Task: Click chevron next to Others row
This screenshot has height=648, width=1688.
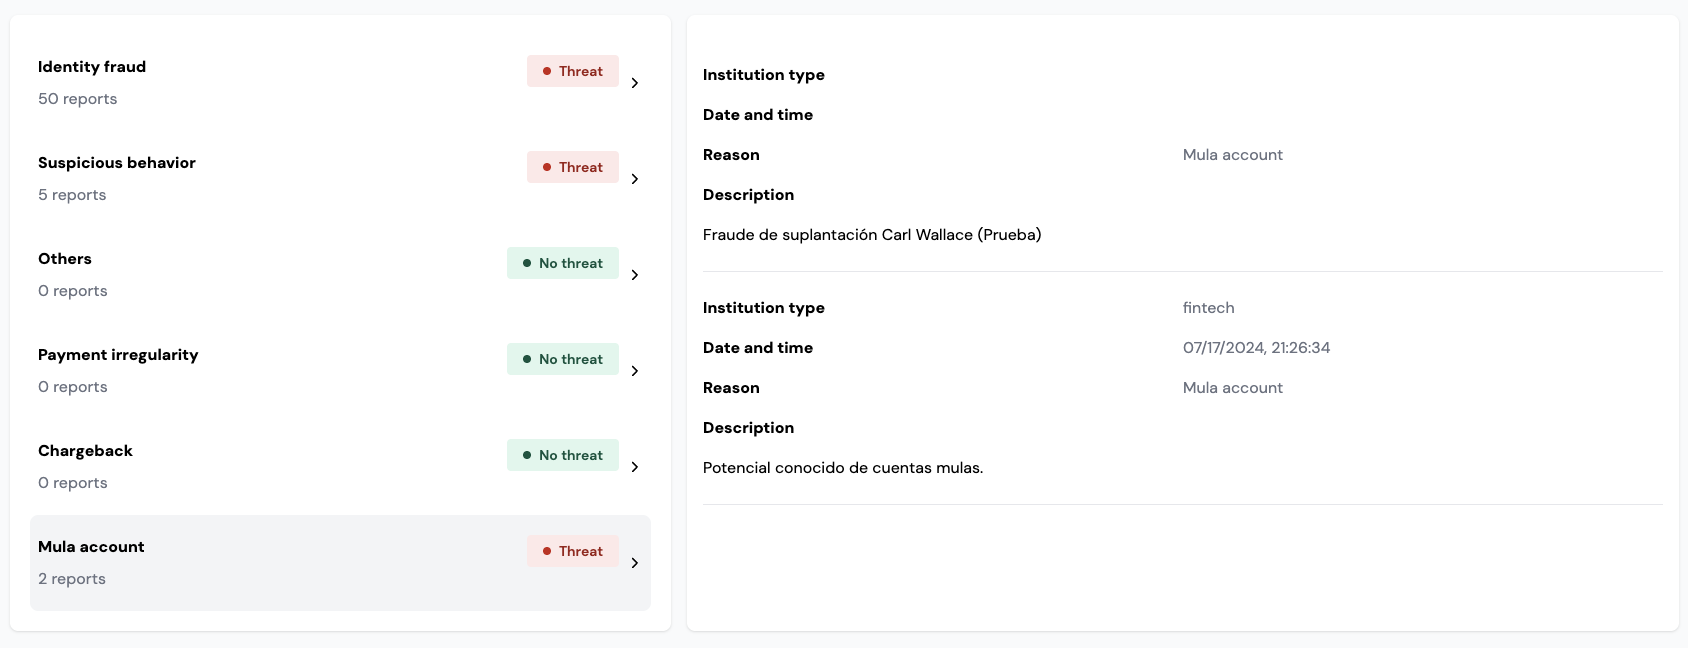Action: click(635, 275)
